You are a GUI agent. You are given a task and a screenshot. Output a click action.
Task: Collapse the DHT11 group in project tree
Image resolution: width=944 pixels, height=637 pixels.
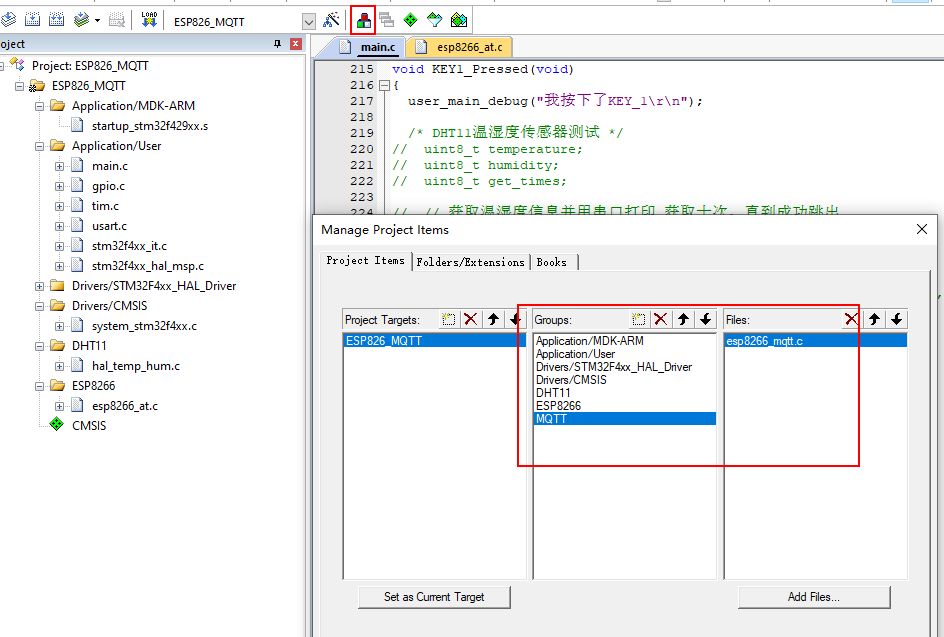[39, 346]
